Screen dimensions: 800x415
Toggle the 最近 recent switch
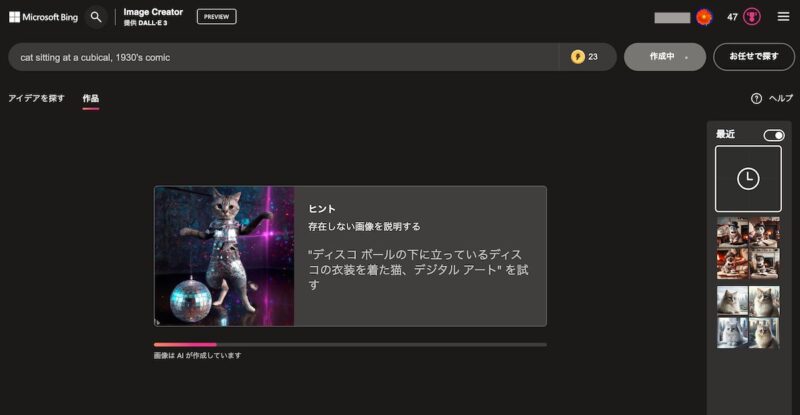(x=773, y=135)
